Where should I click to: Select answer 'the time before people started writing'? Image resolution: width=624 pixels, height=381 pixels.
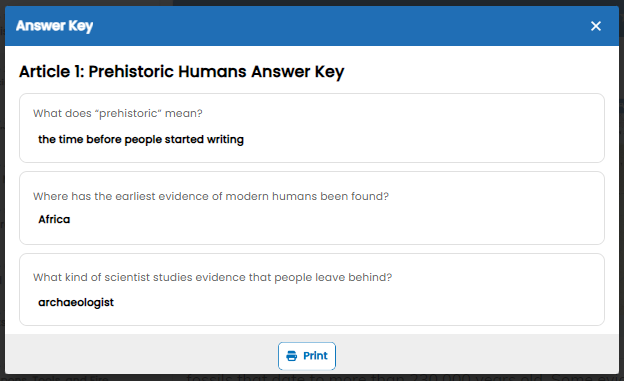(x=141, y=139)
